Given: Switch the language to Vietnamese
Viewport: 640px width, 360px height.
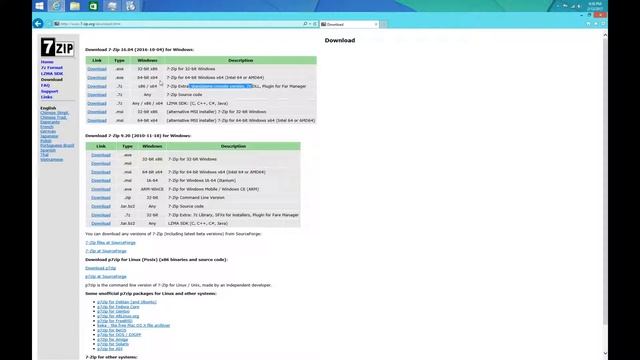Looking at the screenshot, I should [x=51, y=160].
